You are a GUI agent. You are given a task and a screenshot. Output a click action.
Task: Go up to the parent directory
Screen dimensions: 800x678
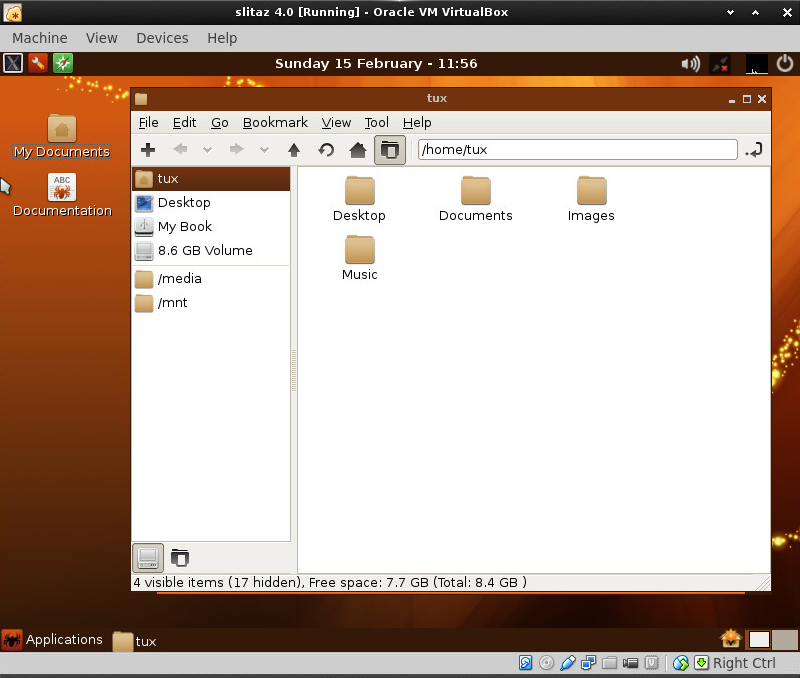293,150
